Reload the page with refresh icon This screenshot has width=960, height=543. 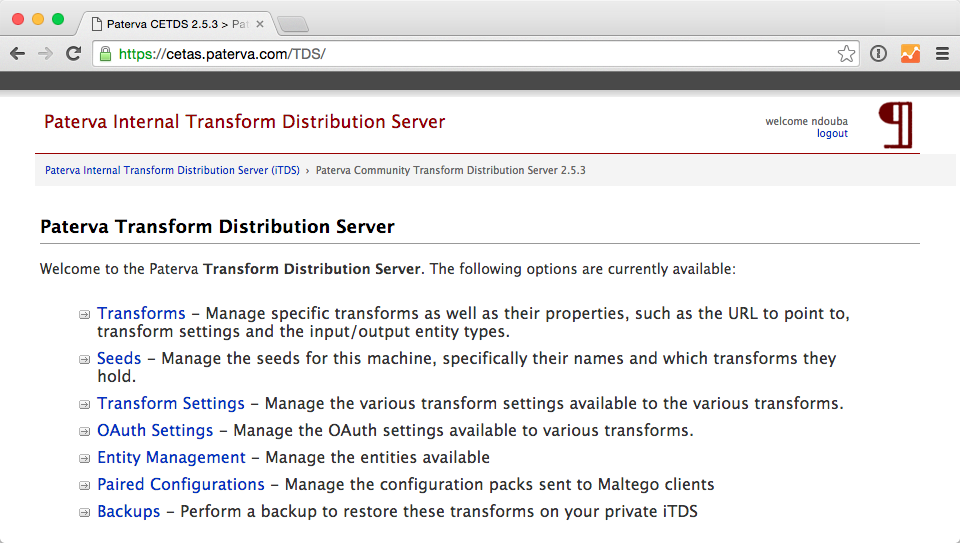[x=73, y=54]
